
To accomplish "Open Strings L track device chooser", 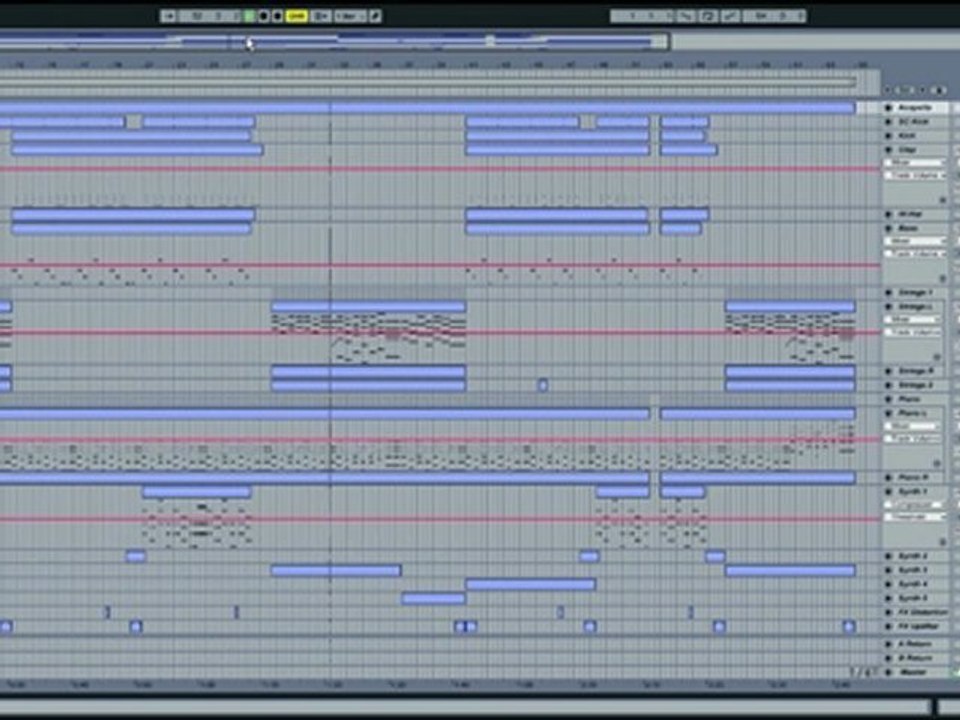I will click(913, 320).
